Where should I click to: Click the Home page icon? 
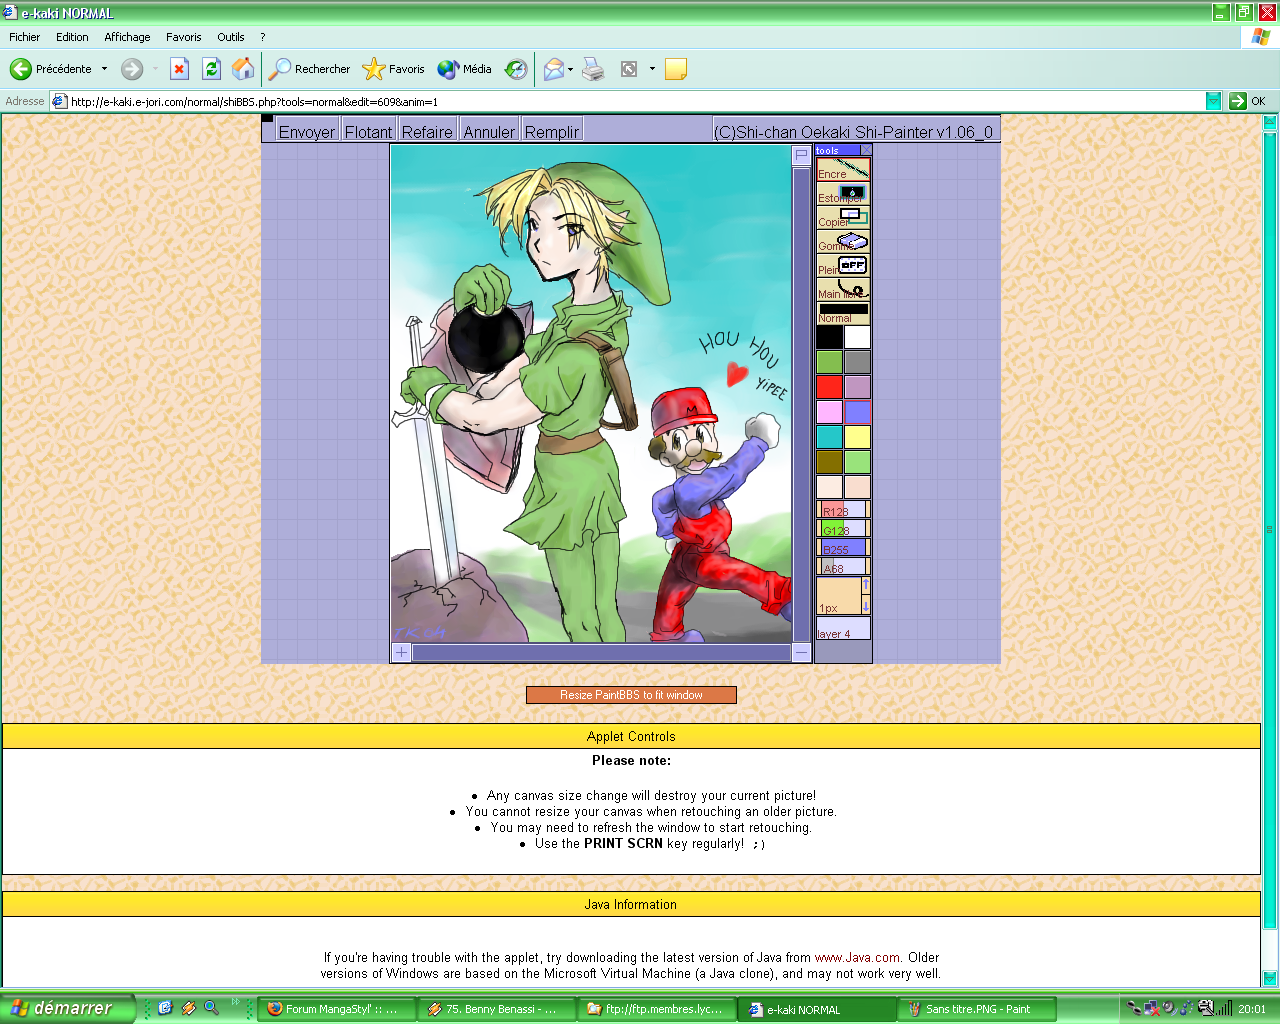coord(243,69)
